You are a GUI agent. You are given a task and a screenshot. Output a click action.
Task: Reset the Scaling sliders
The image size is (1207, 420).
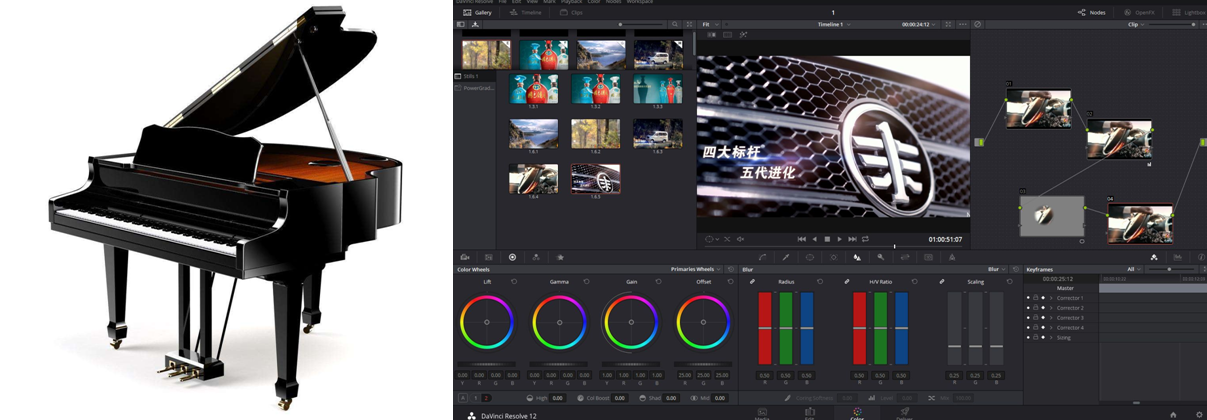point(1009,282)
